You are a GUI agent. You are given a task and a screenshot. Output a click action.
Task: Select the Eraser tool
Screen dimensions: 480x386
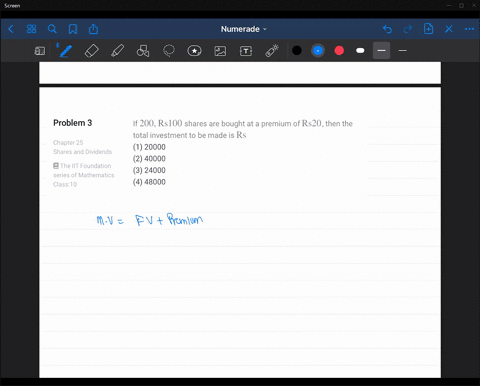pyautogui.click(x=92, y=51)
